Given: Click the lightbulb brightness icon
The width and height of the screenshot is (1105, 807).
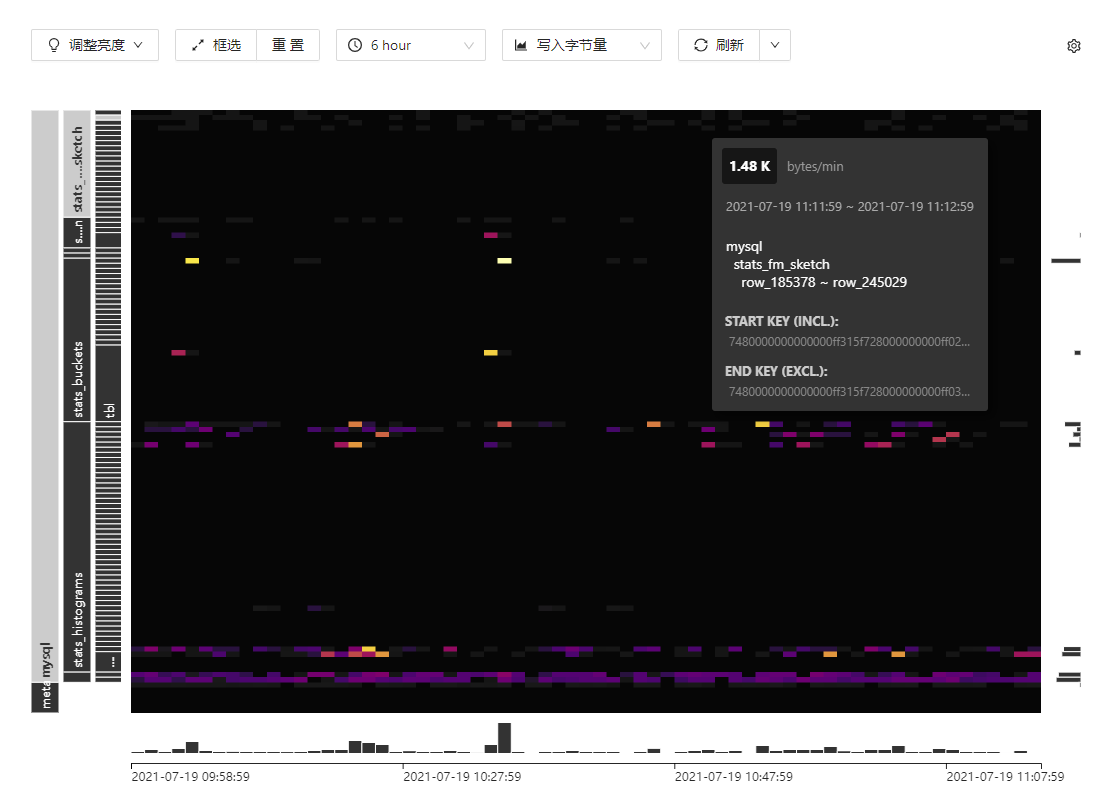Looking at the screenshot, I should click(52, 45).
